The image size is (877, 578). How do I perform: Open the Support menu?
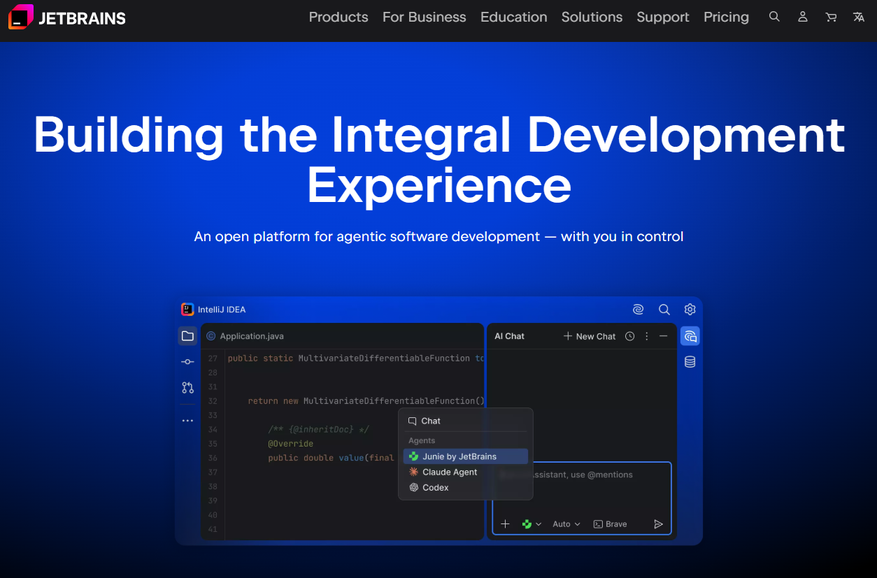[663, 17]
